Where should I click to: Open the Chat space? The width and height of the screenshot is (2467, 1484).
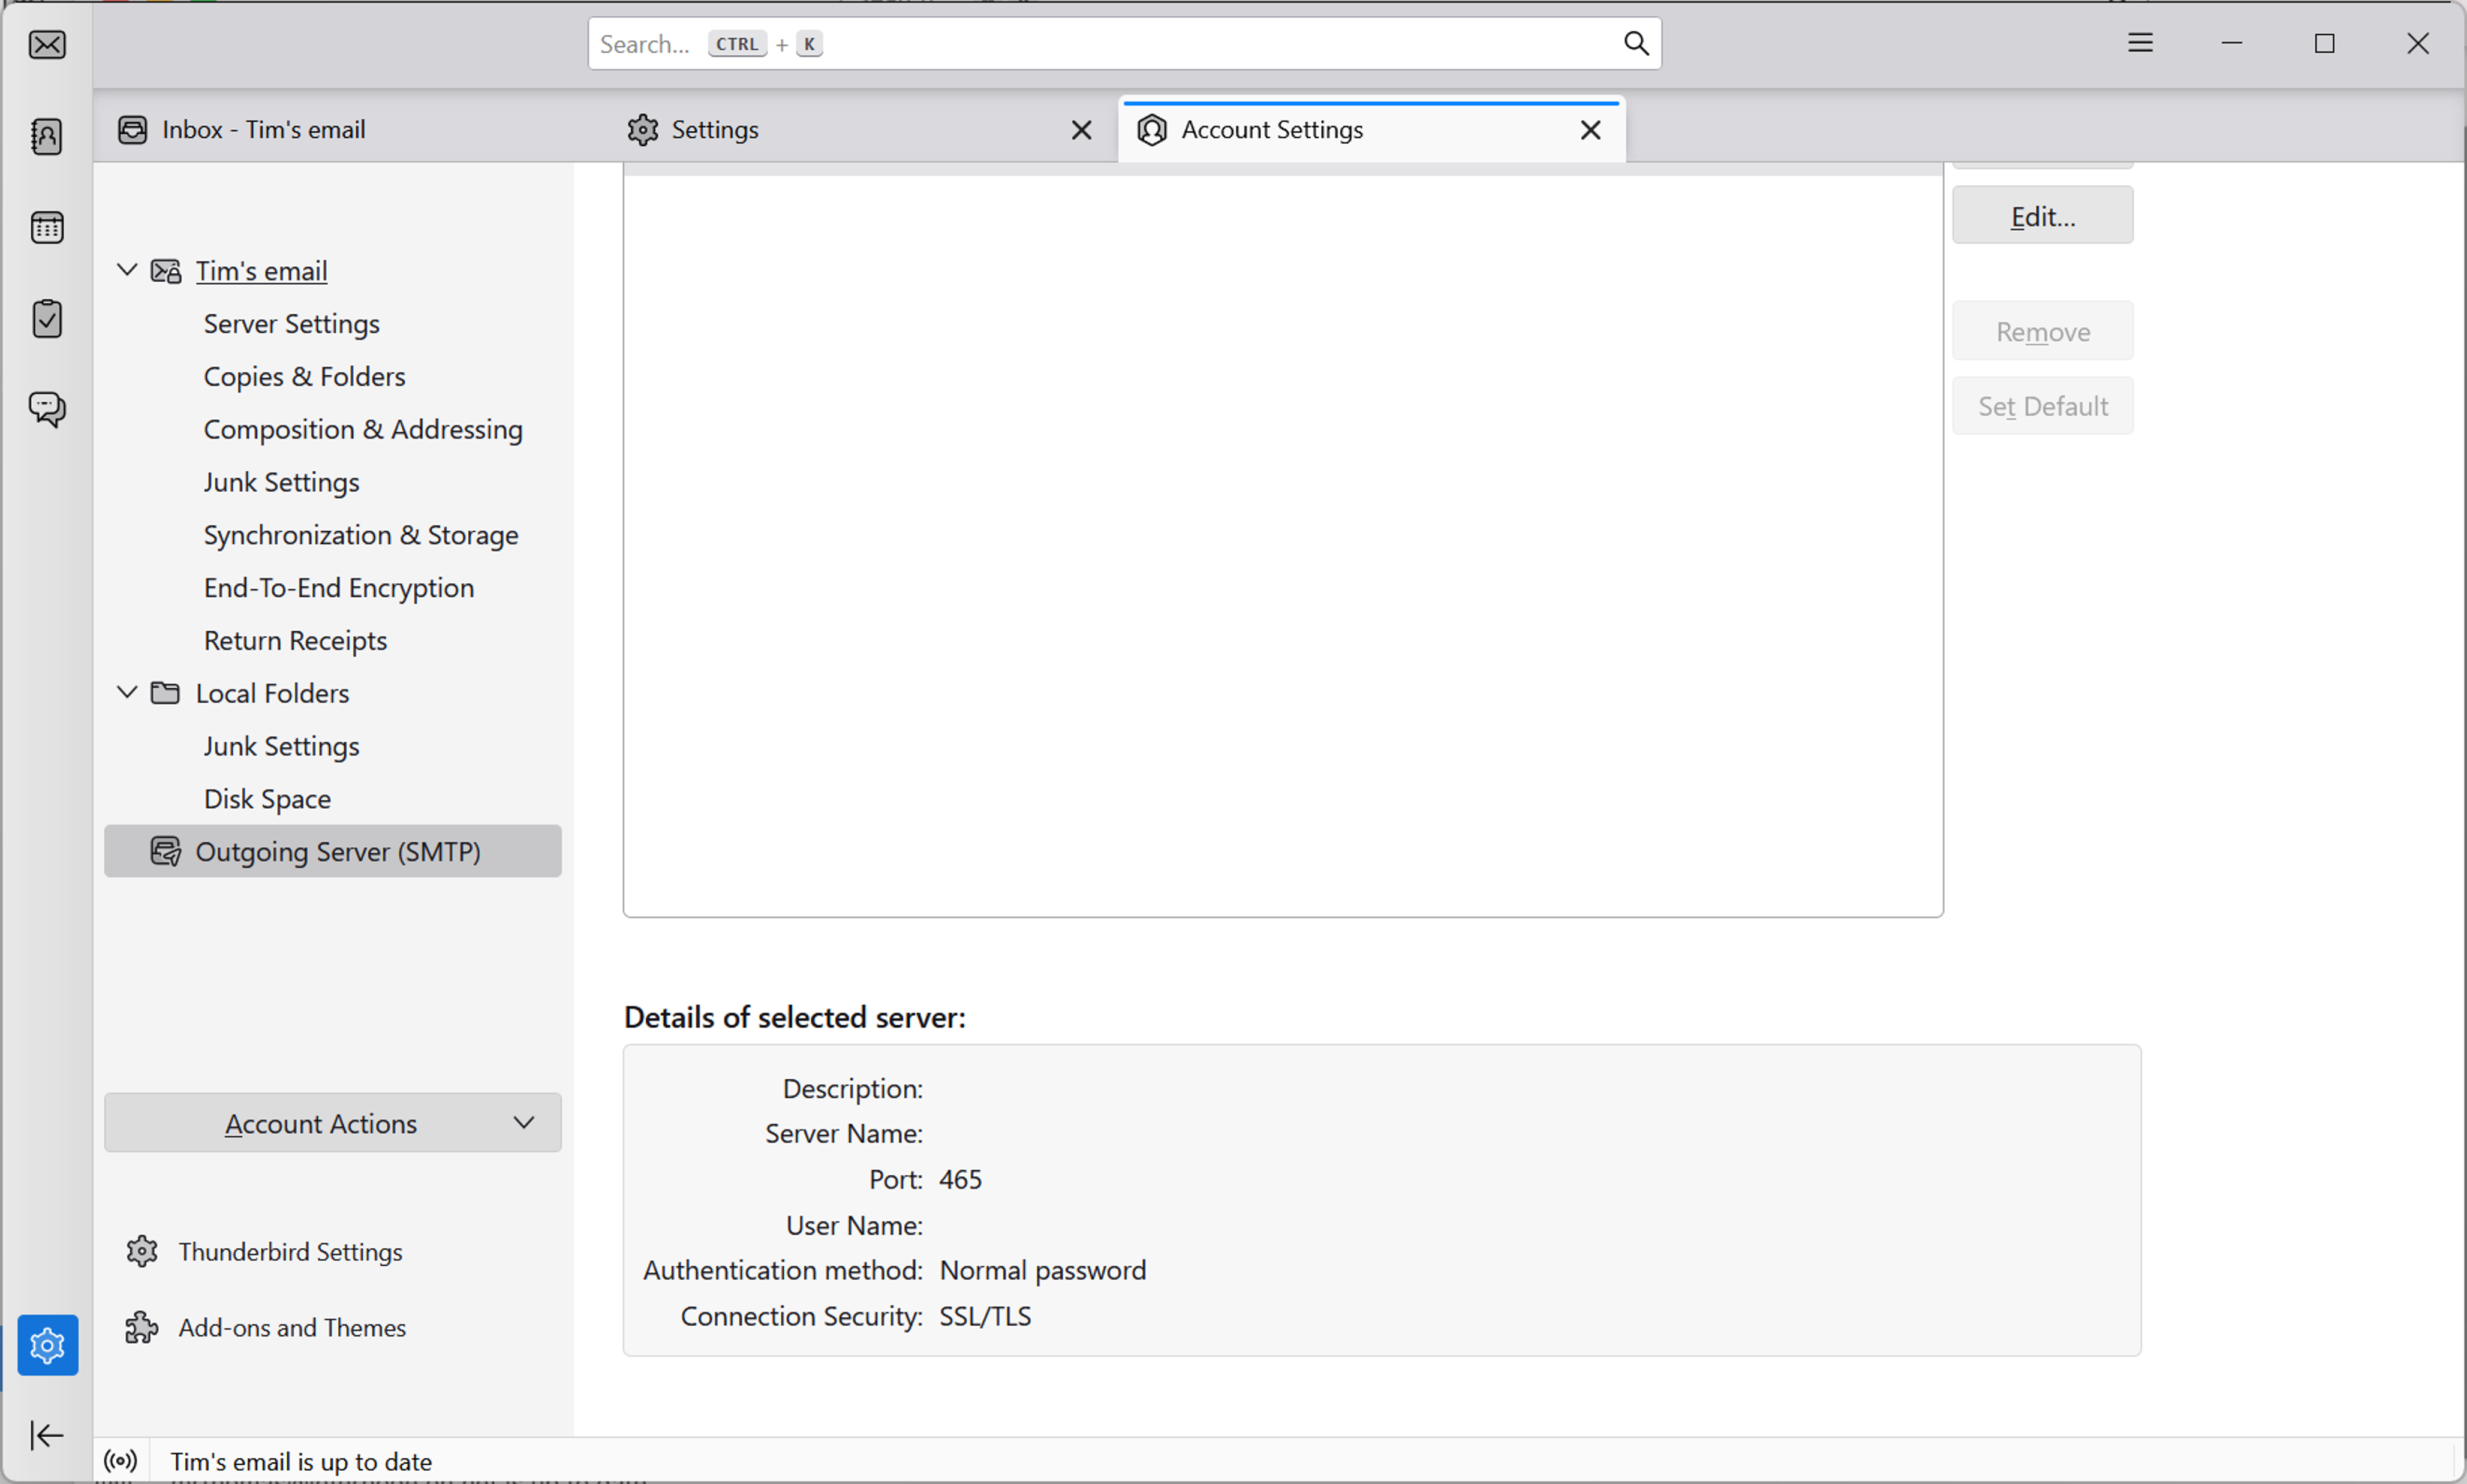(46, 409)
